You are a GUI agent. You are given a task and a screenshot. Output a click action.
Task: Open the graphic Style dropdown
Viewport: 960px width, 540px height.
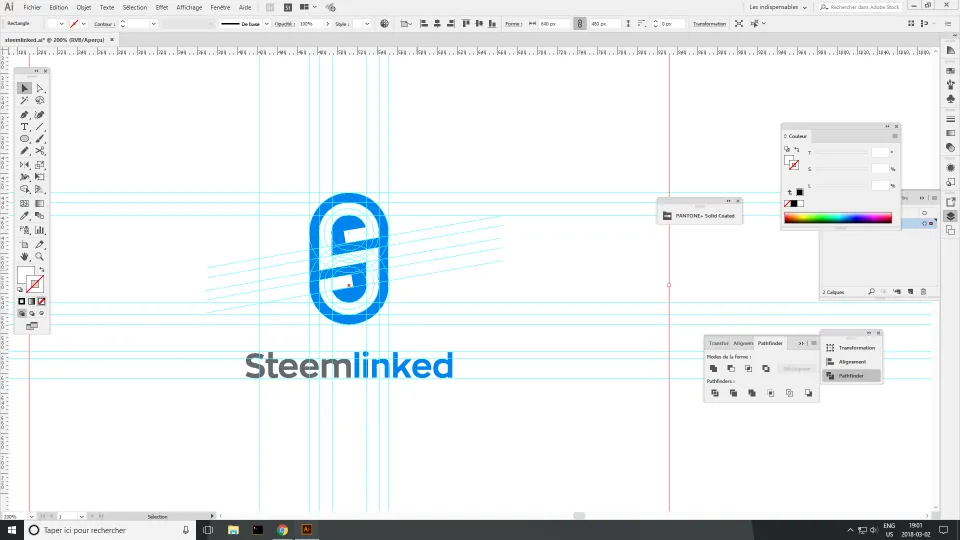(x=367, y=24)
